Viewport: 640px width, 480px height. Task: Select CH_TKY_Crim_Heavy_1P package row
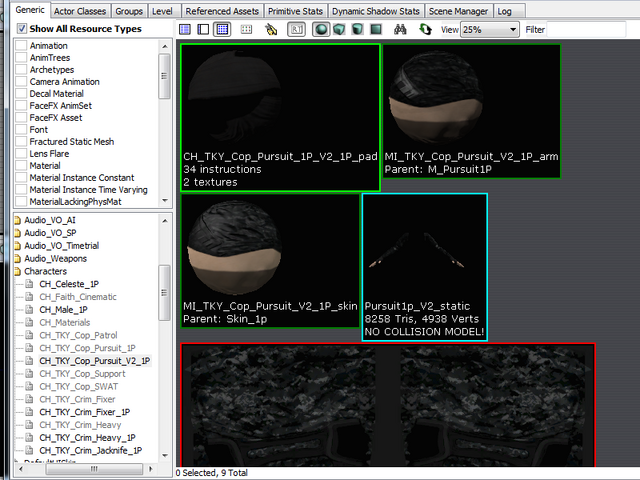(87, 438)
